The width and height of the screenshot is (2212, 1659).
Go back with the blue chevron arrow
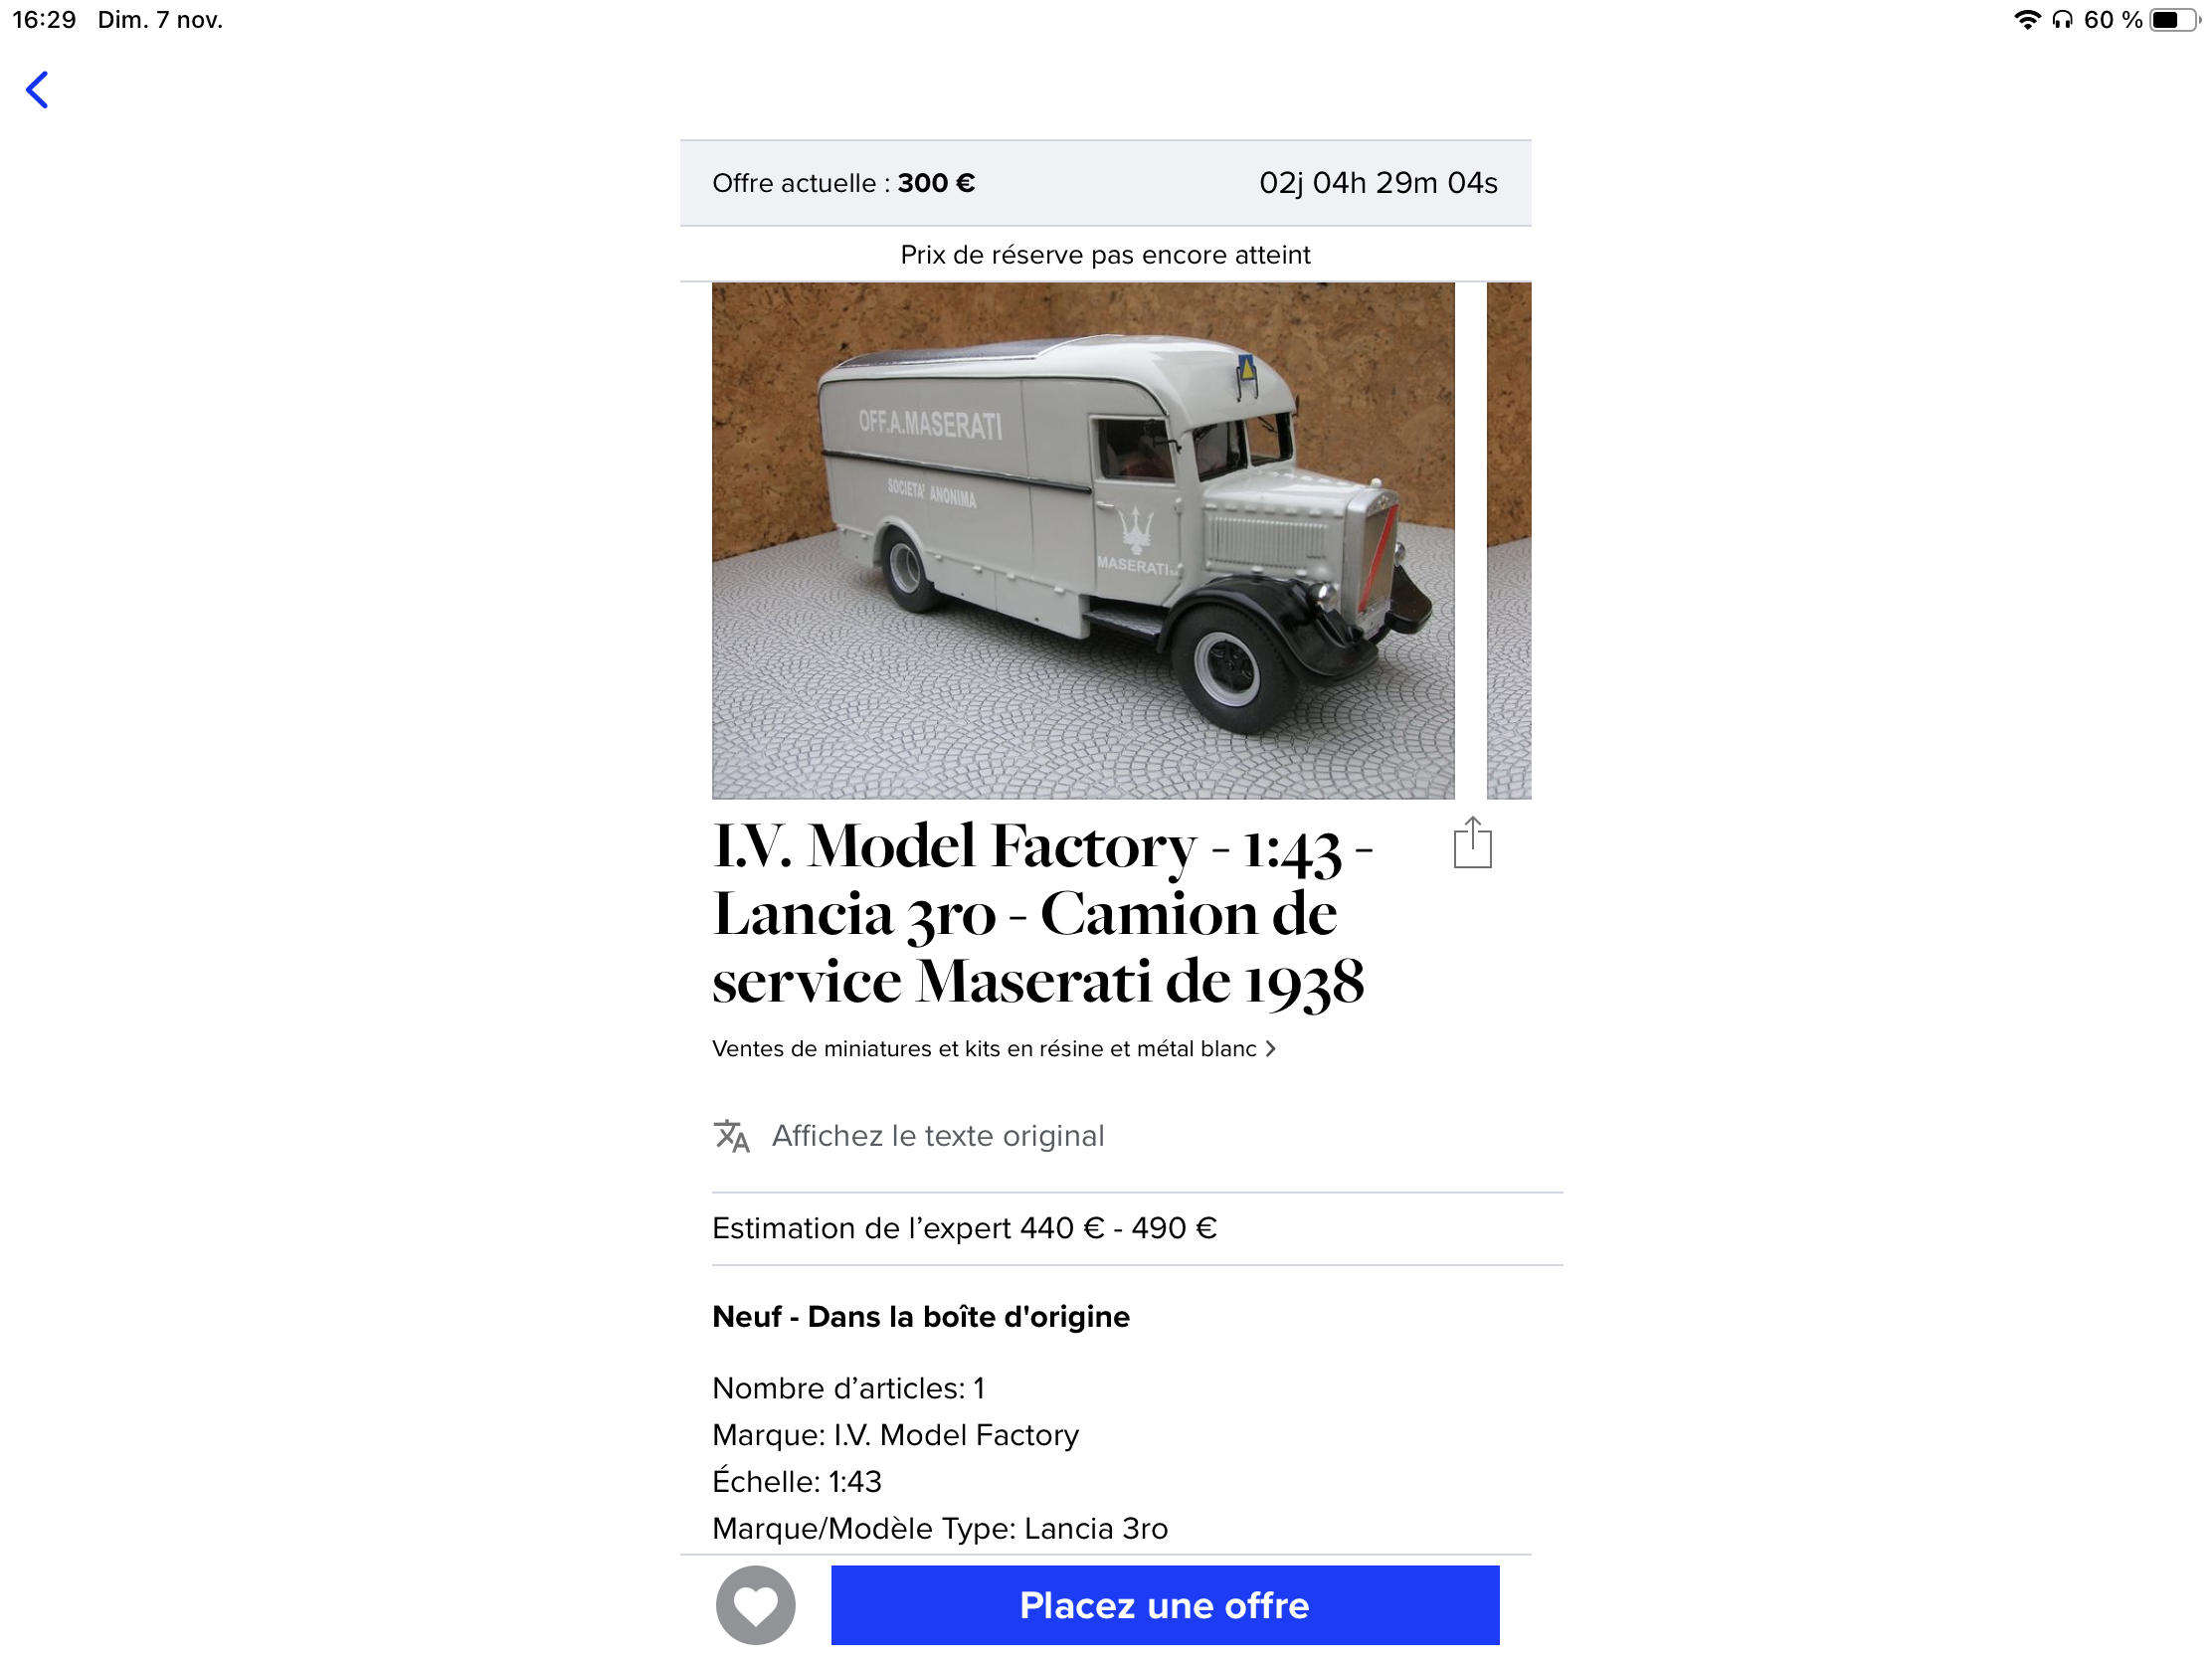(37, 90)
